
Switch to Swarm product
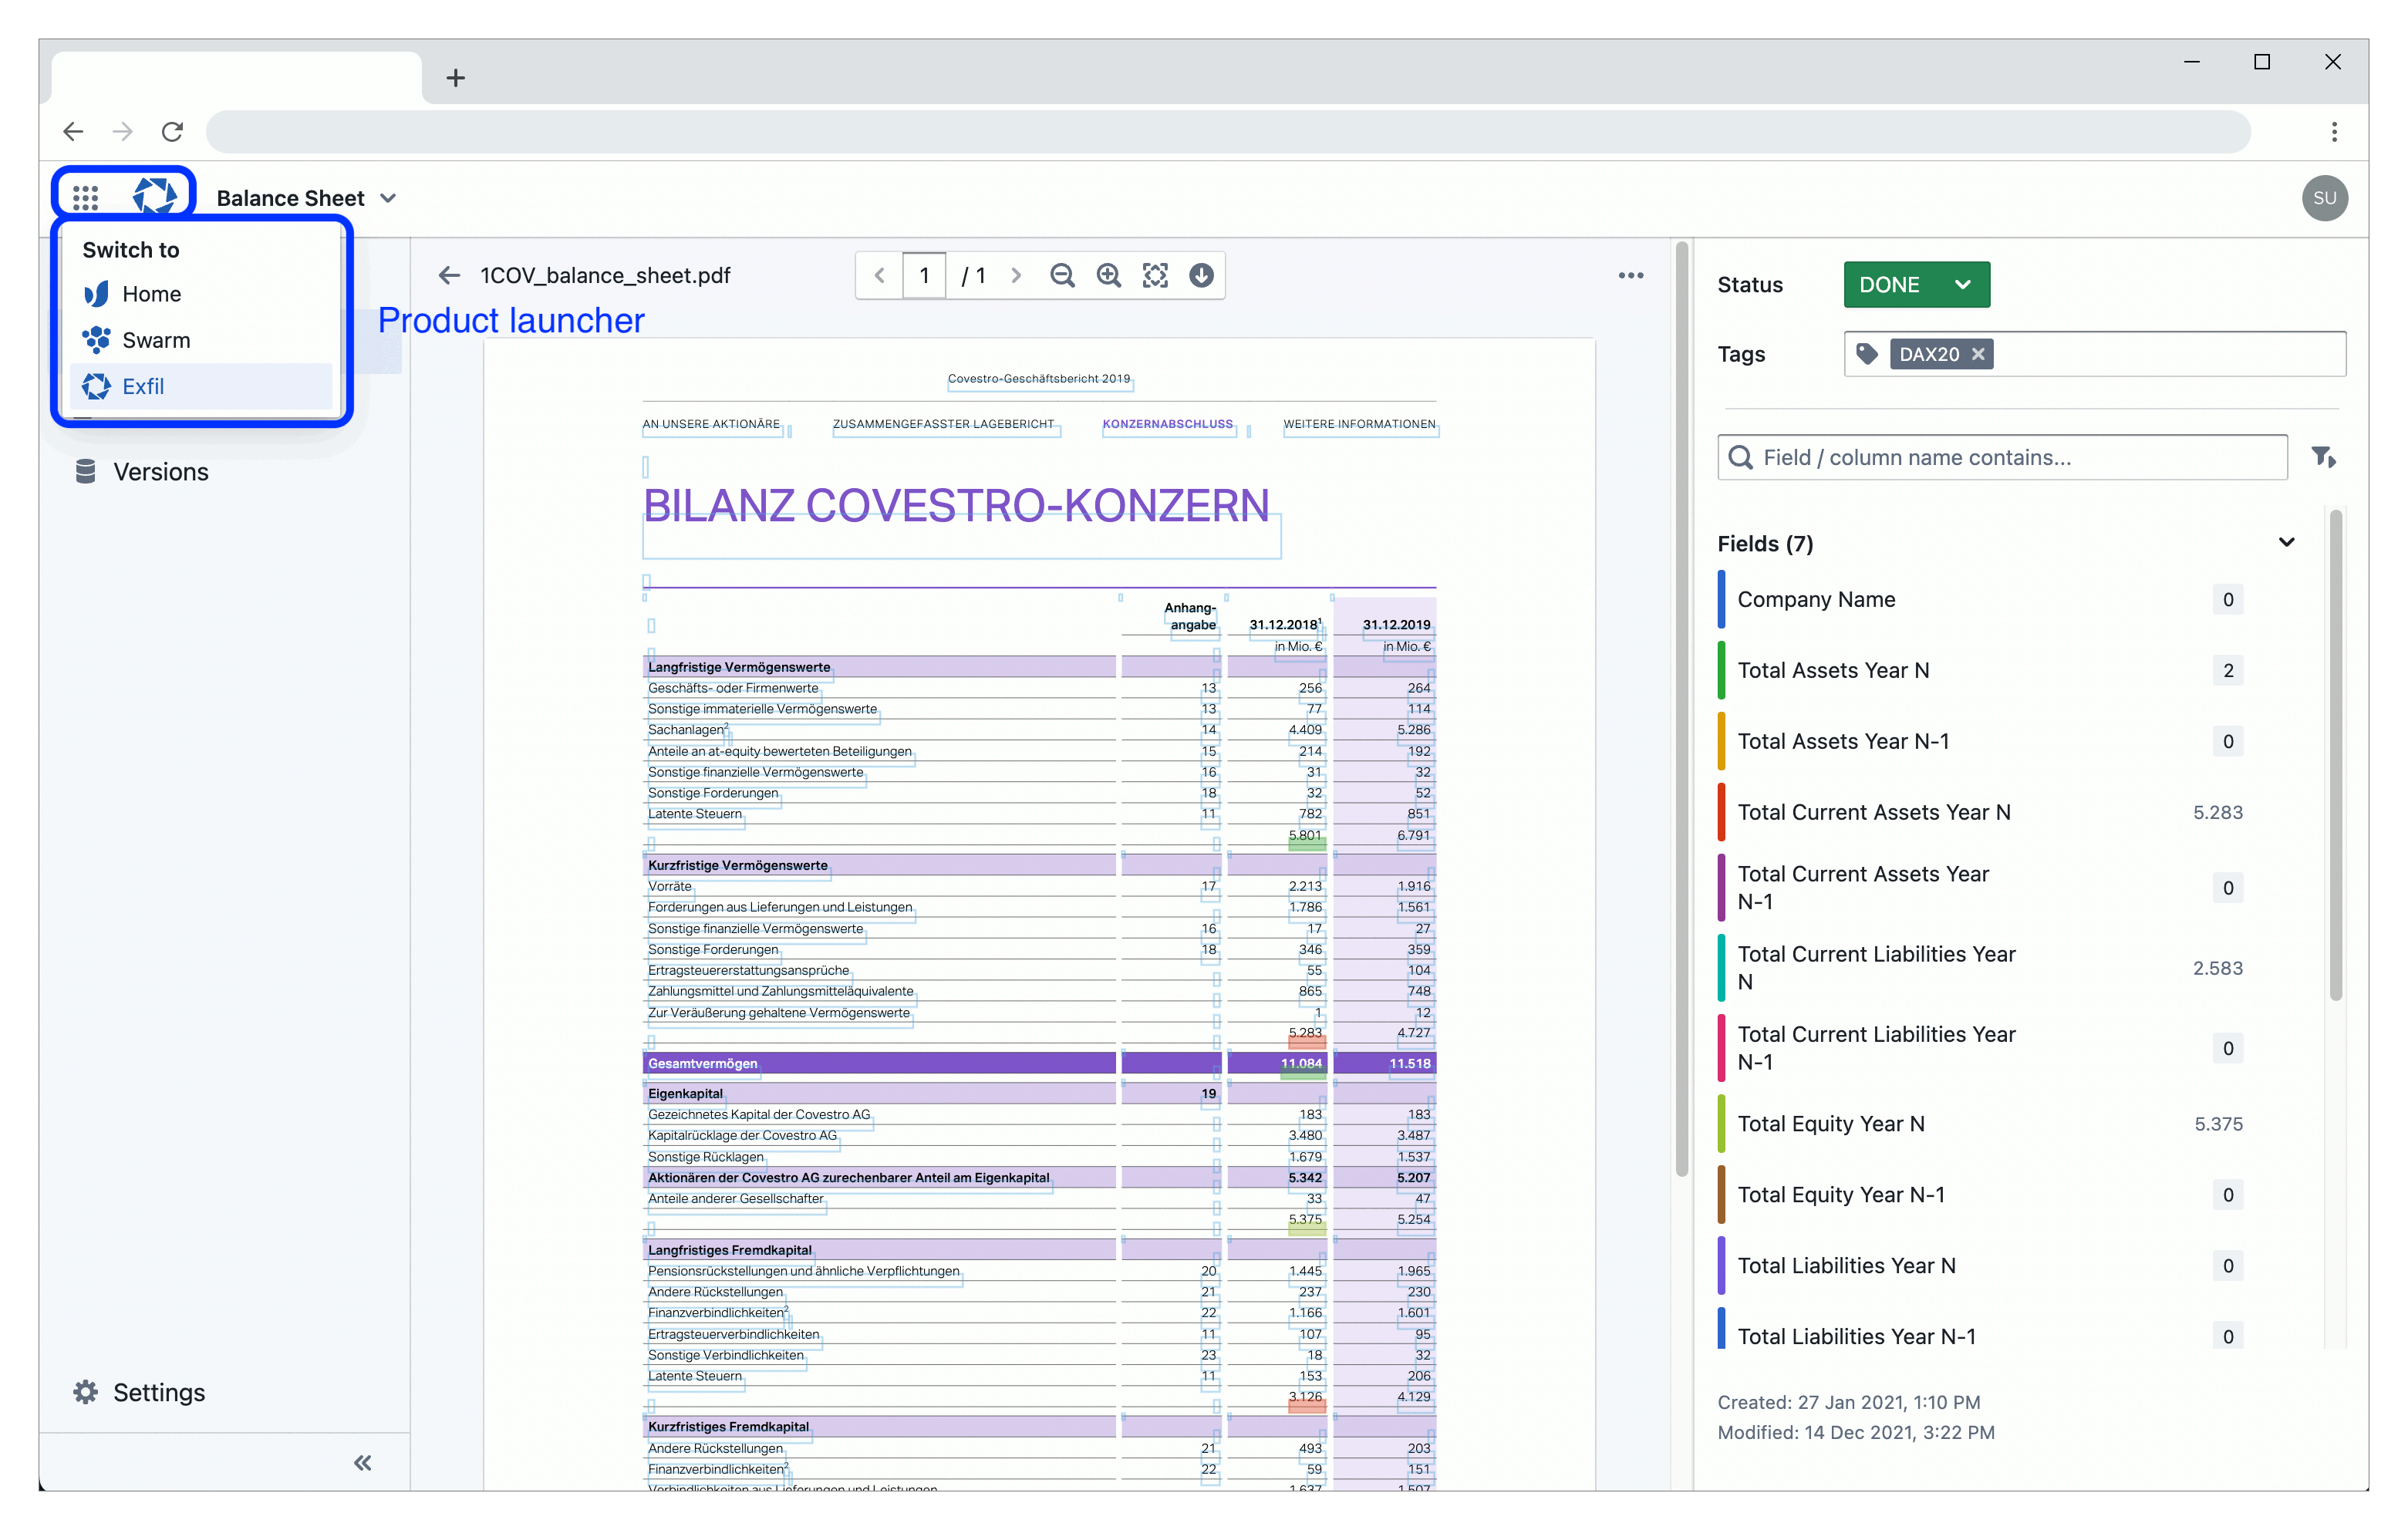tap(200, 340)
